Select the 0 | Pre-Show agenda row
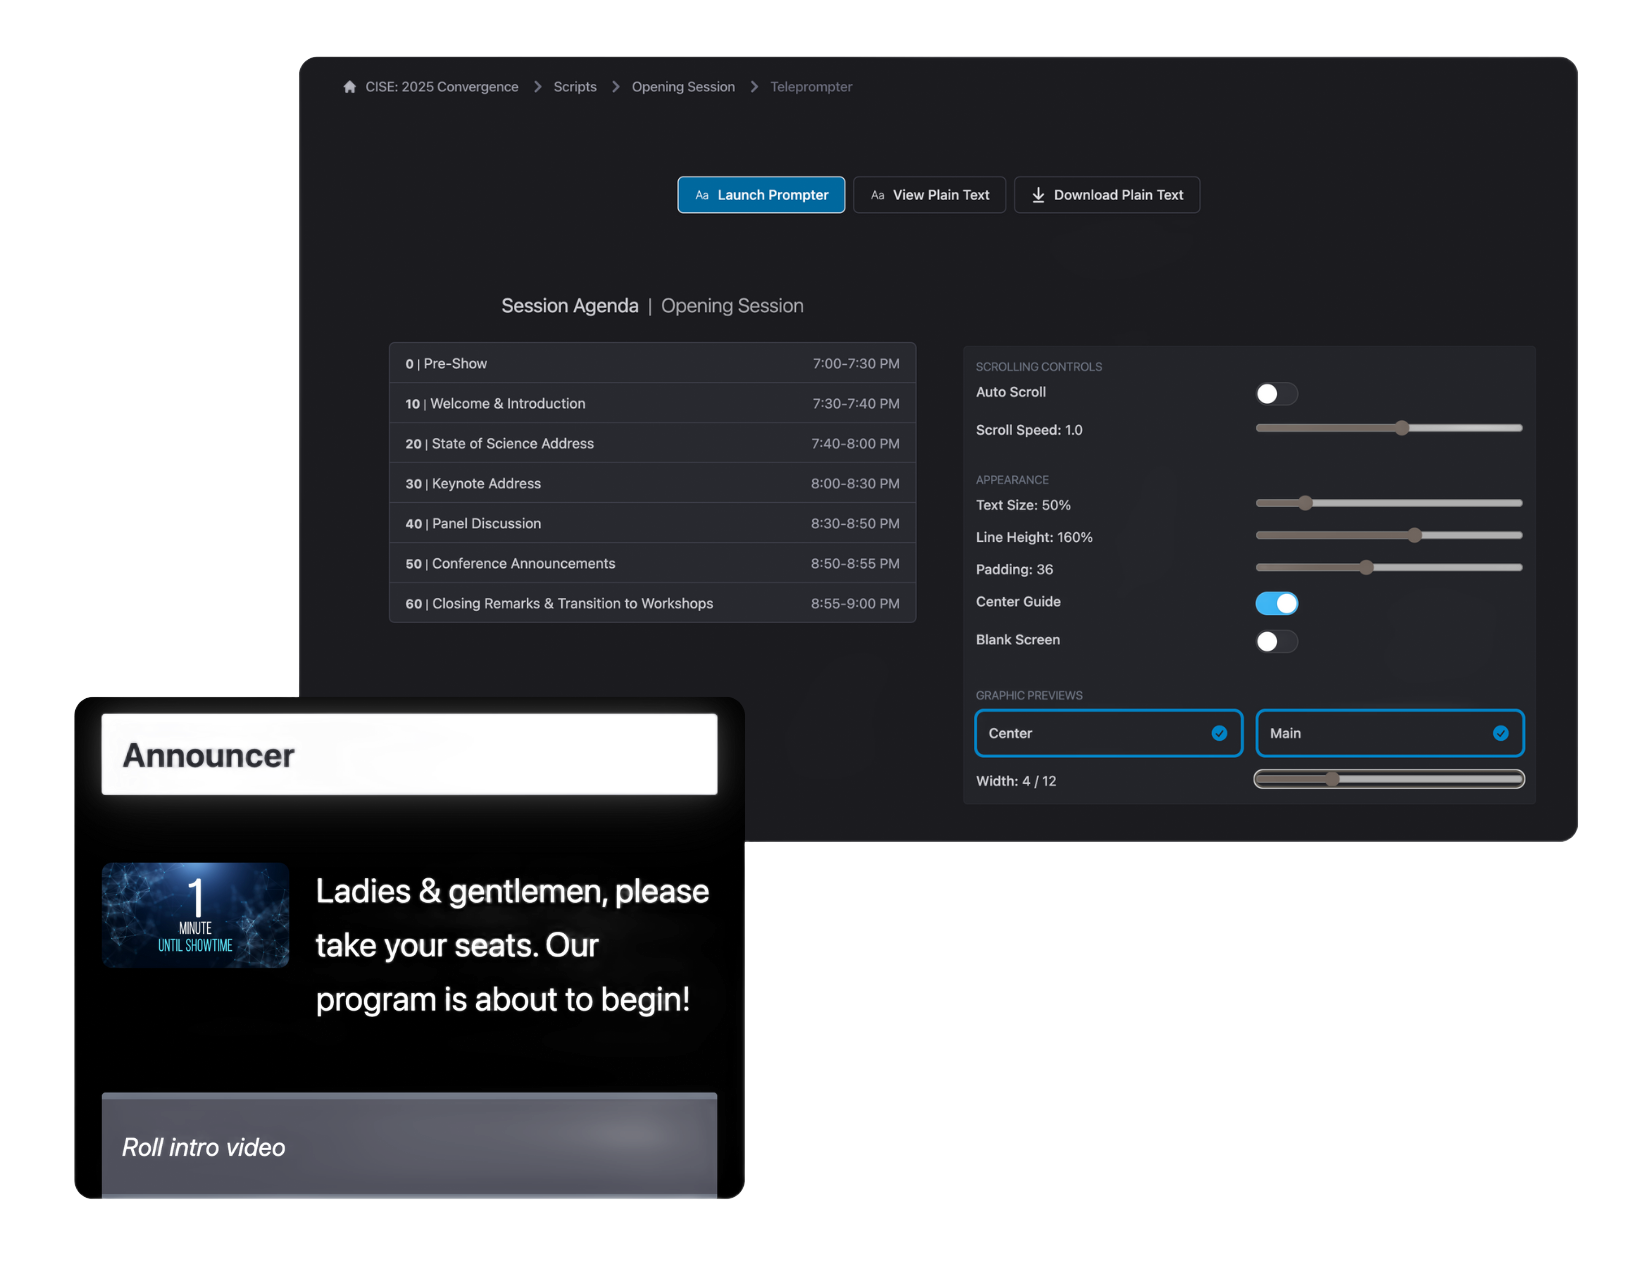The image size is (1626, 1285). coord(652,363)
